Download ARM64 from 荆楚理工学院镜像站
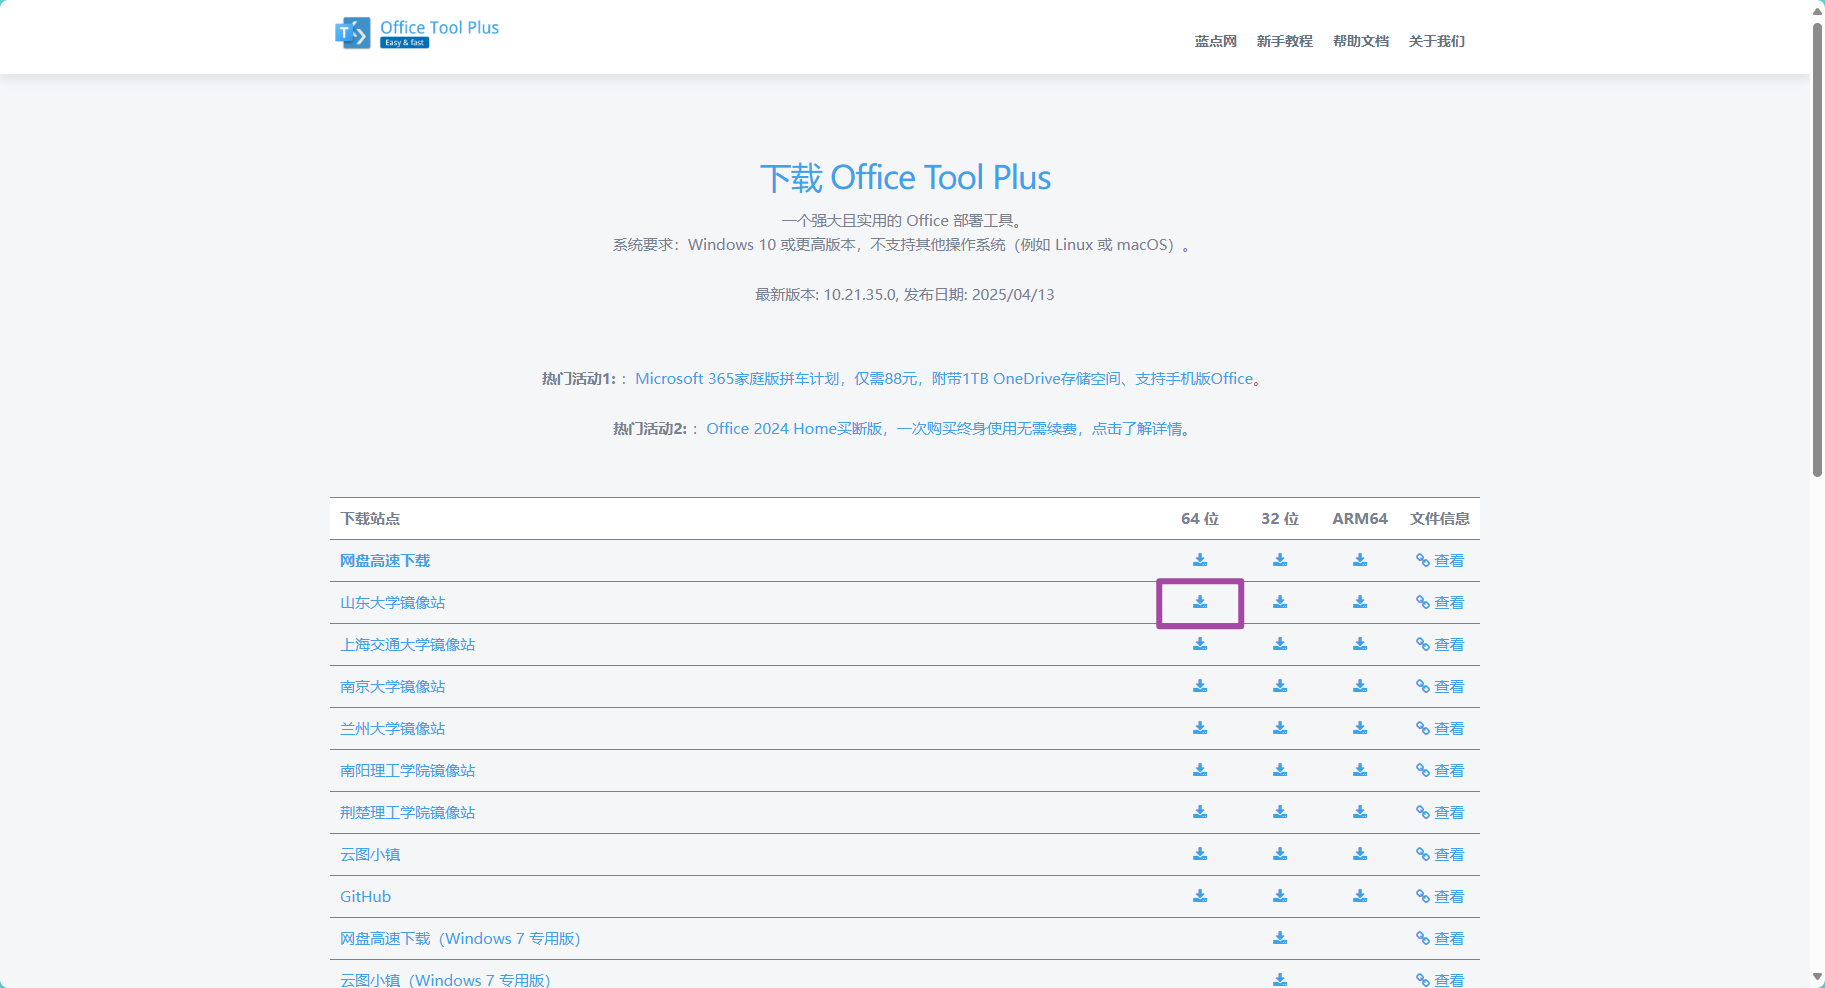 (x=1360, y=812)
